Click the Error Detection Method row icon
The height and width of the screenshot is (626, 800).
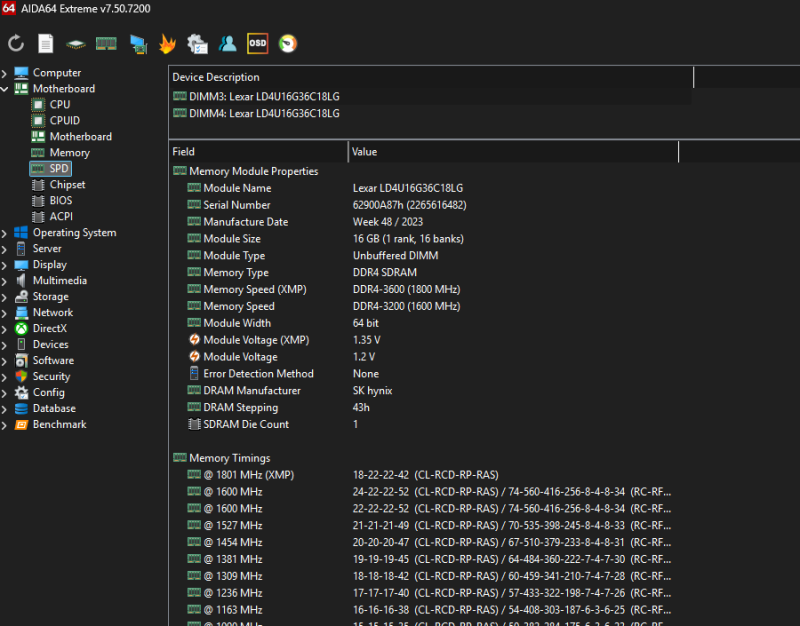(x=194, y=373)
